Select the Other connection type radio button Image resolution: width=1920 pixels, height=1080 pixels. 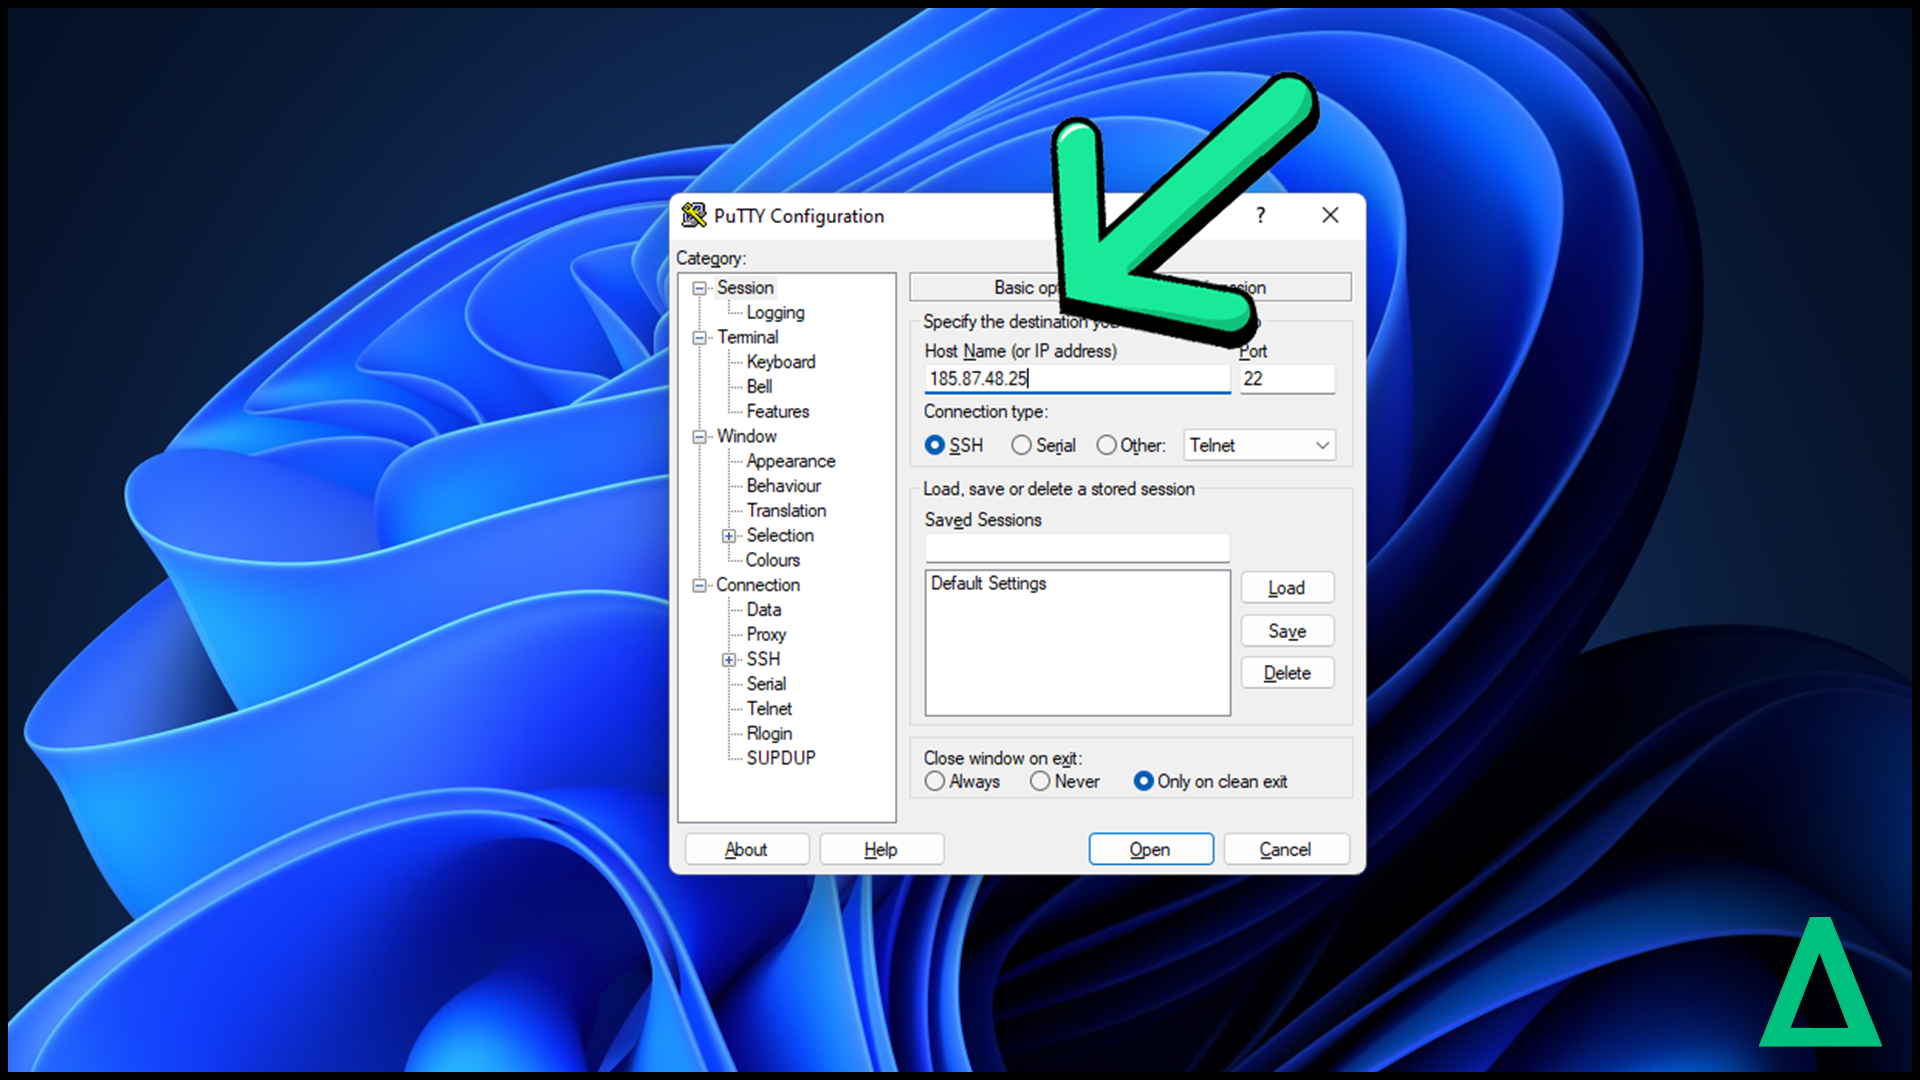tap(1106, 445)
